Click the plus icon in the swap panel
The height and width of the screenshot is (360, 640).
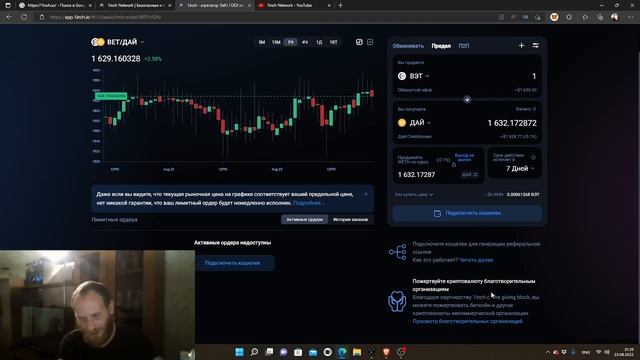pyautogui.click(x=521, y=45)
